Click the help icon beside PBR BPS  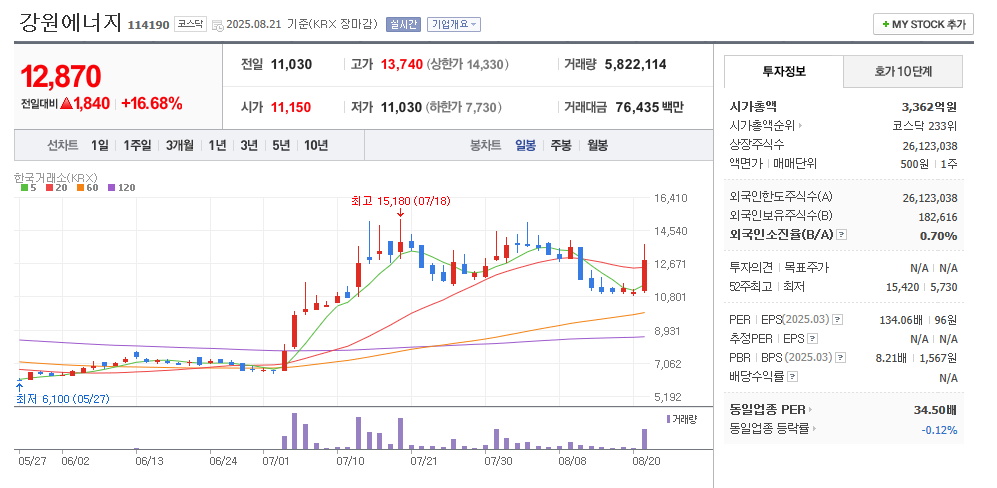click(840, 358)
